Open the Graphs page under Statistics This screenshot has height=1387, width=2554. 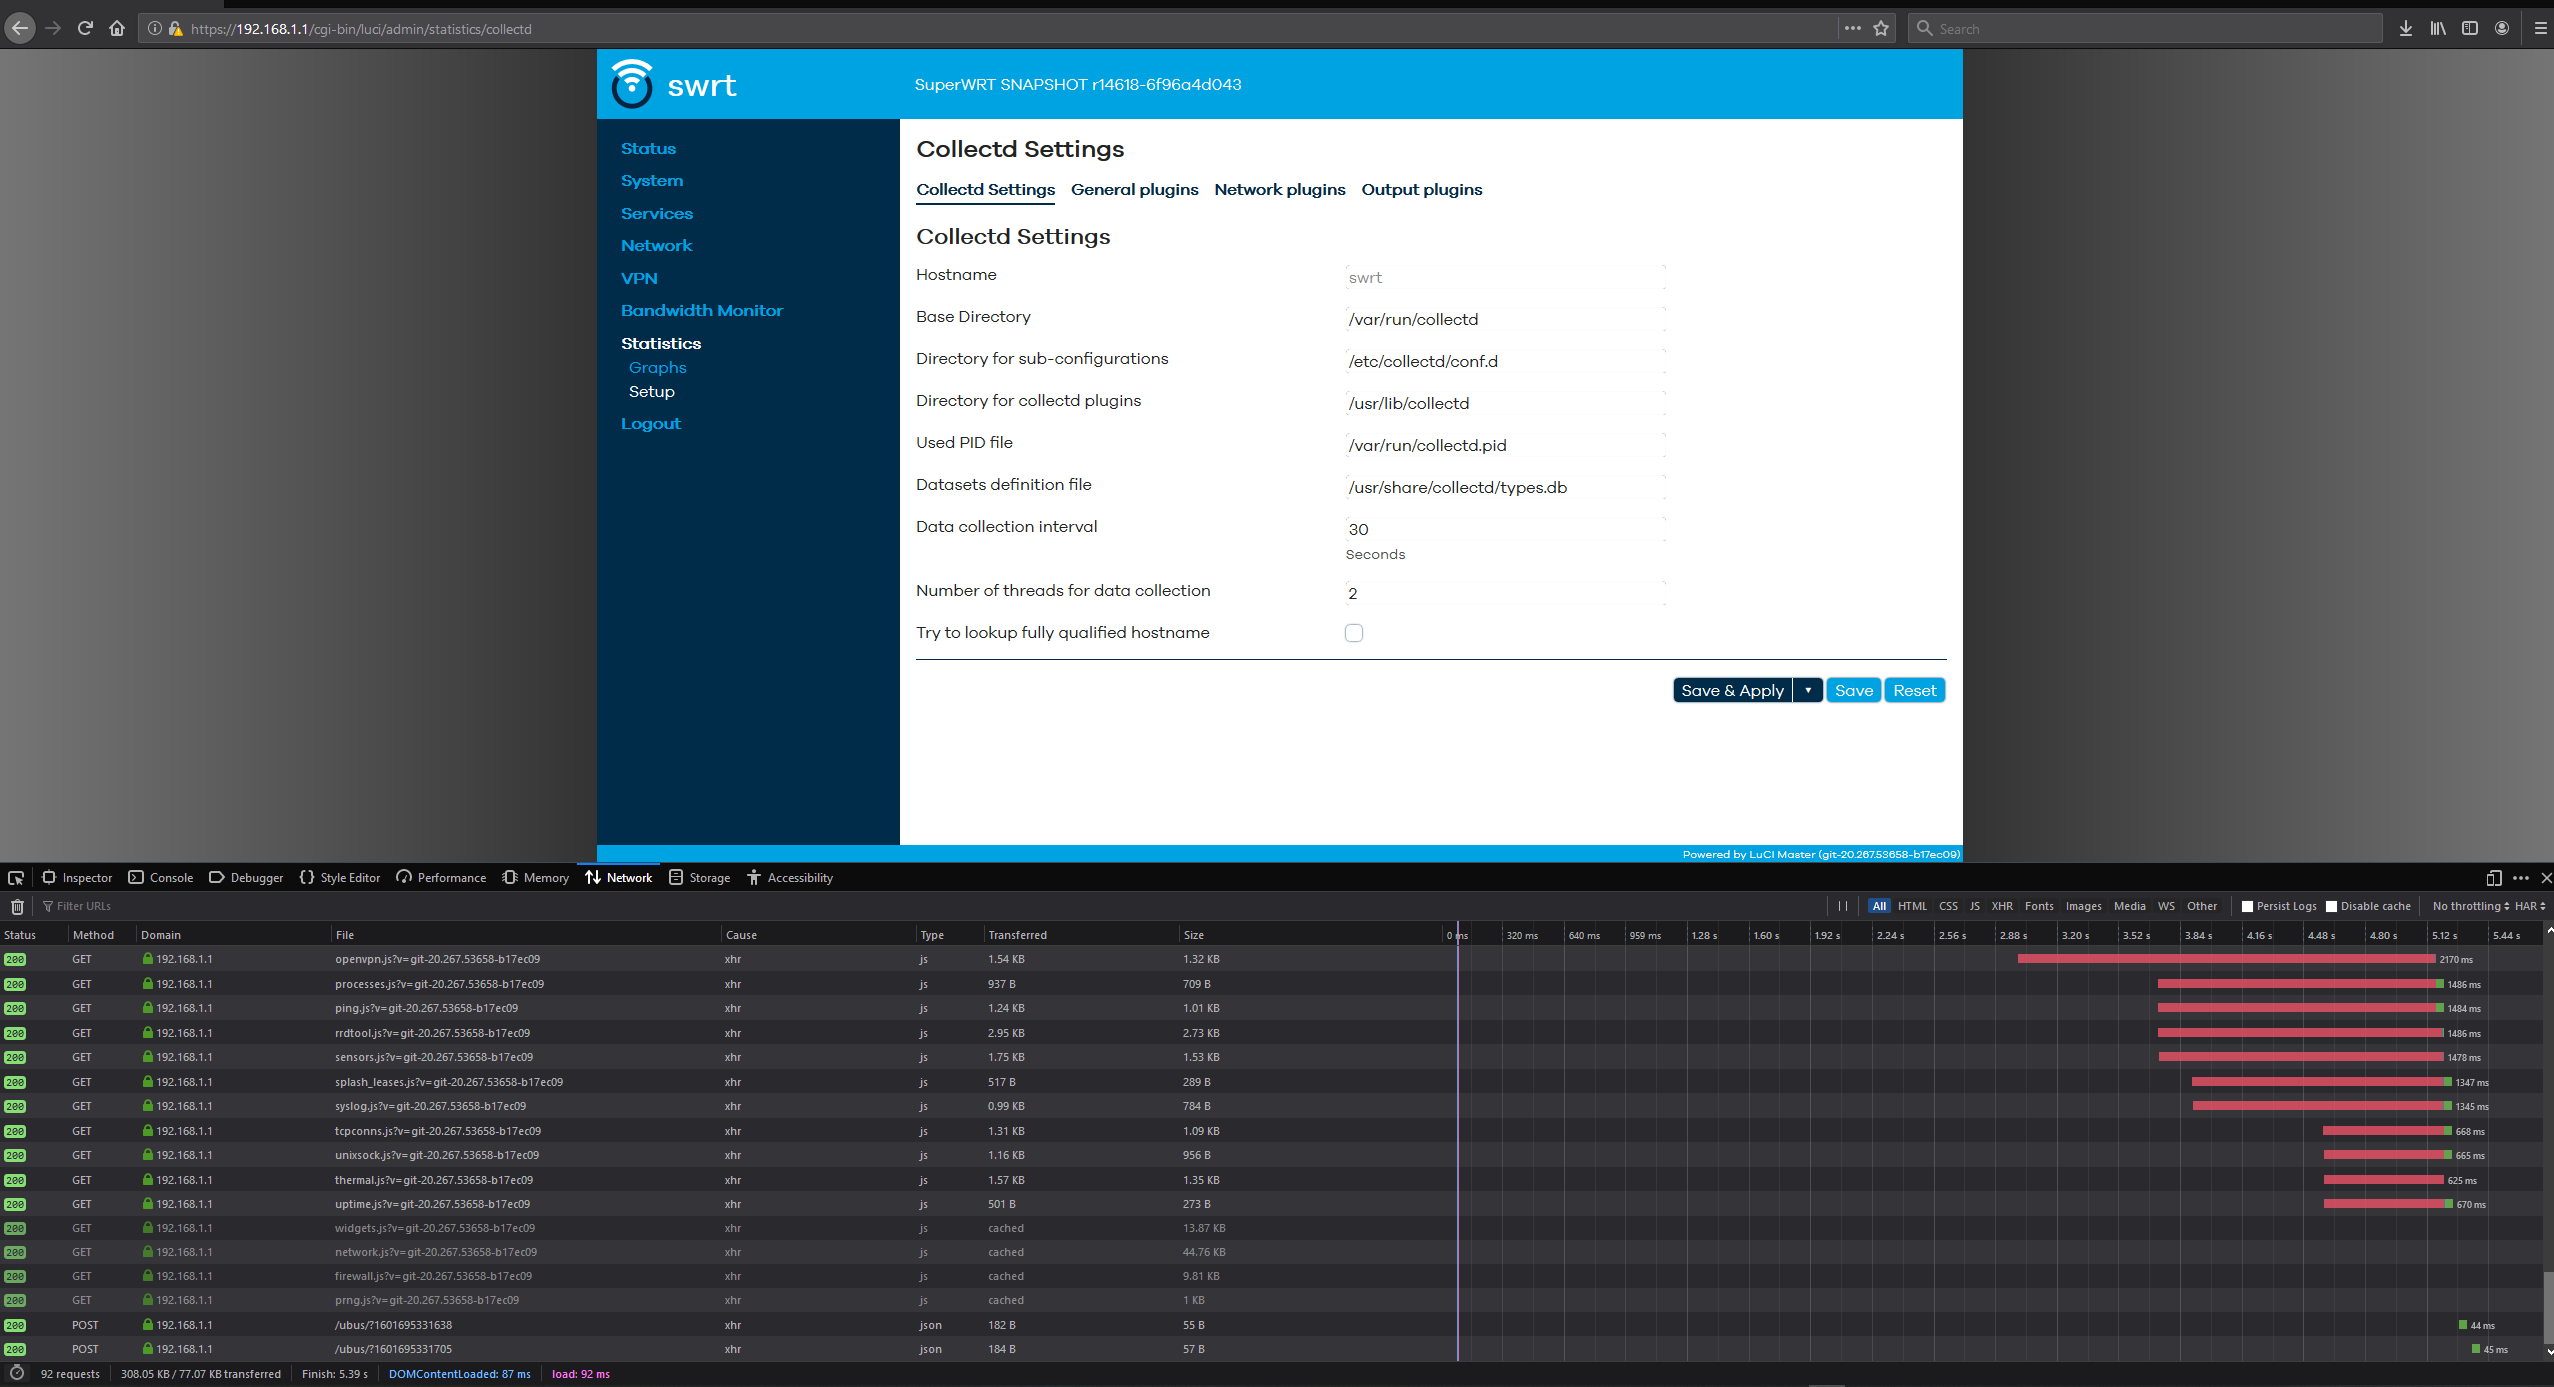pyautogui.click(x=657, y=367)
